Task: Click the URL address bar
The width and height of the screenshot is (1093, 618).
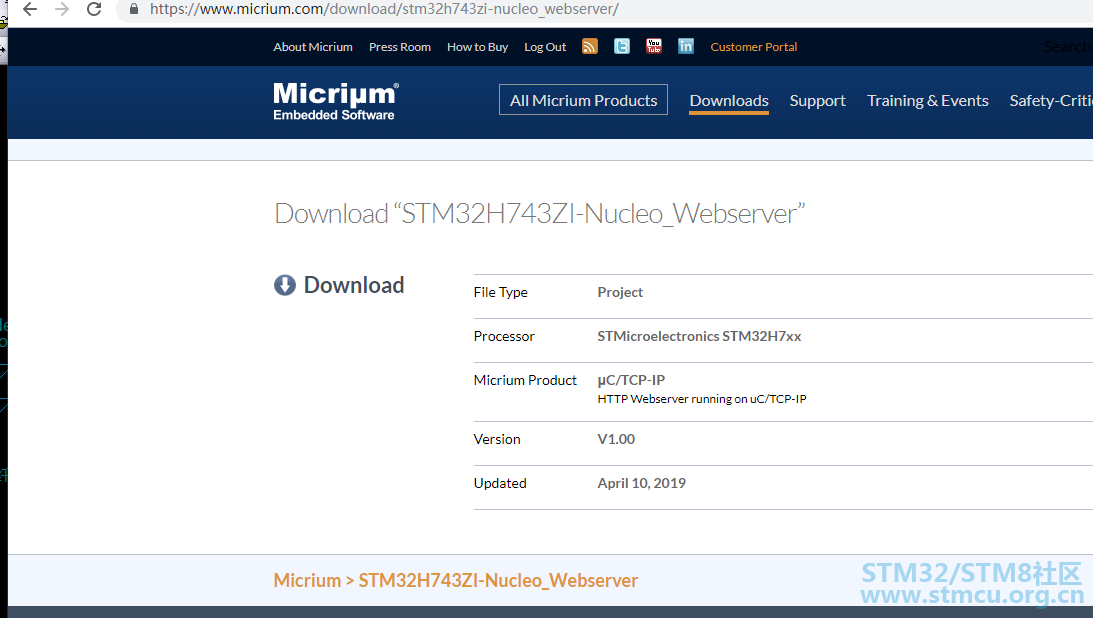Action: (x=606, y=9)
